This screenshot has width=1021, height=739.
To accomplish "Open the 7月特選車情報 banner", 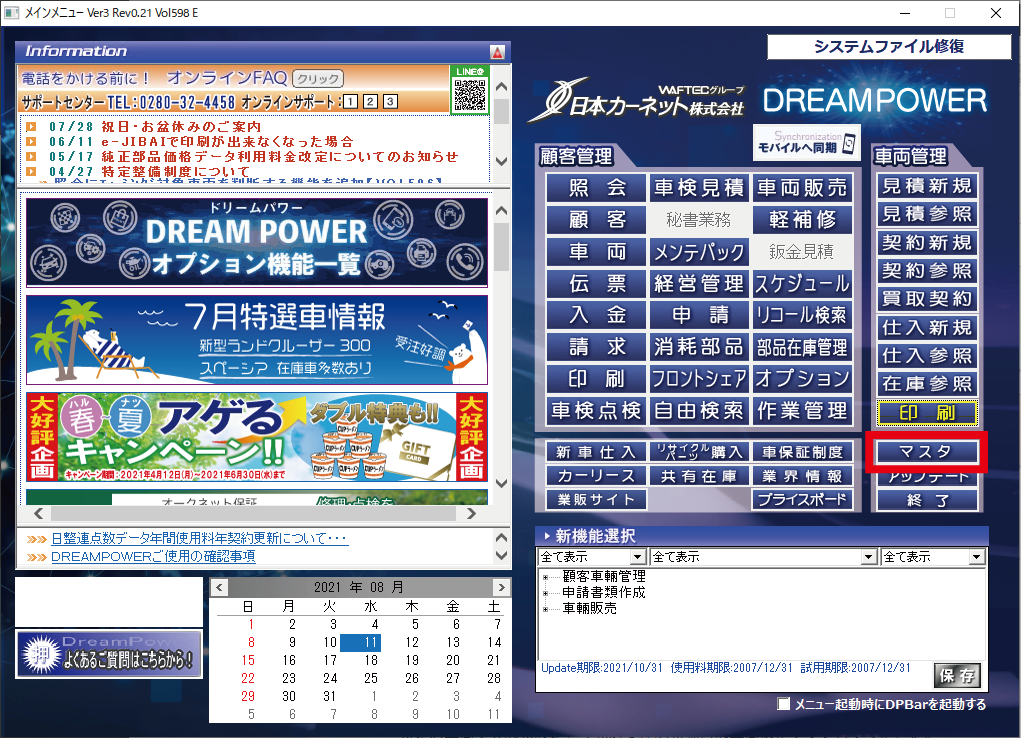I will 257,340.
